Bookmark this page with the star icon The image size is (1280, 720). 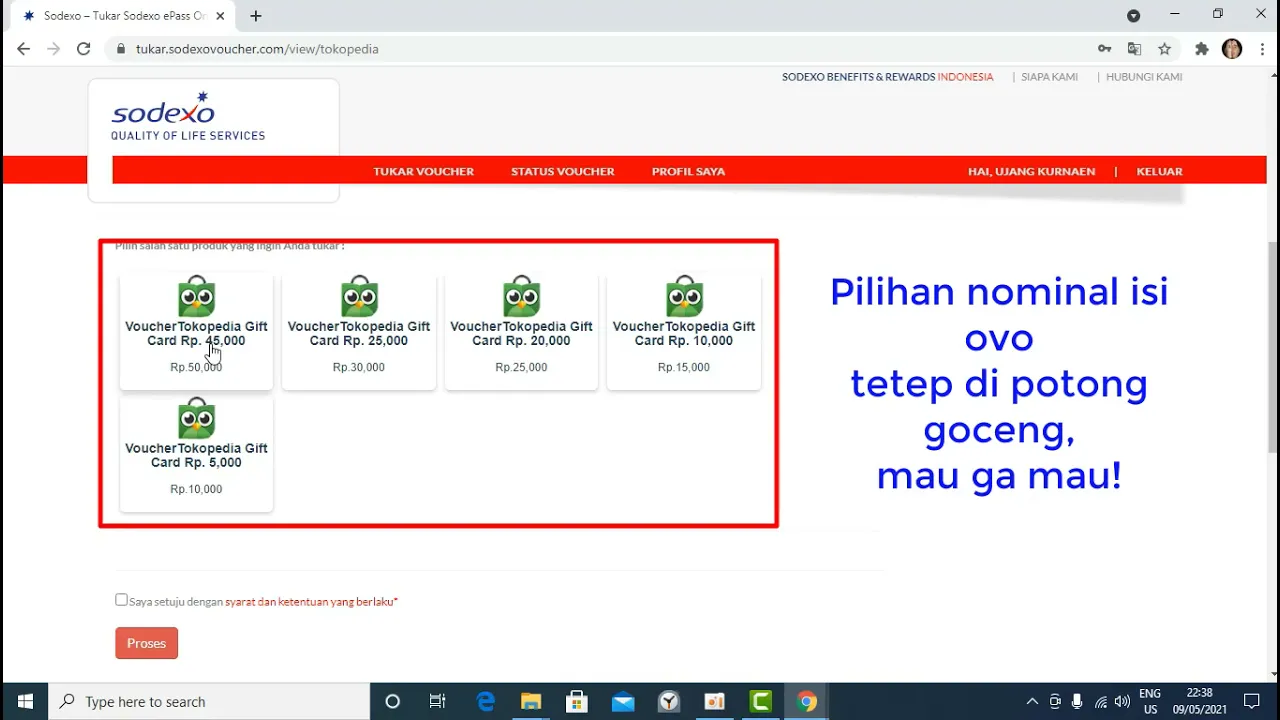pos(1164,49)
